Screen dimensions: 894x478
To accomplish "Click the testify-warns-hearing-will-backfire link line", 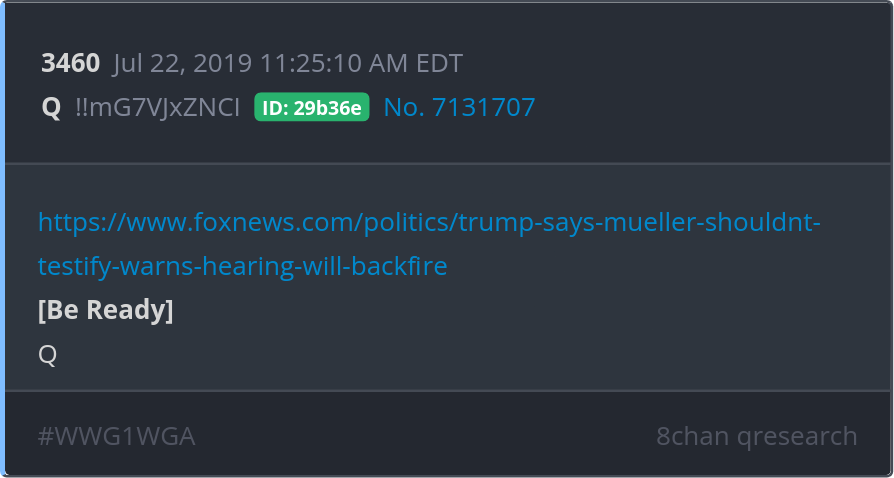I will [242, 266].
